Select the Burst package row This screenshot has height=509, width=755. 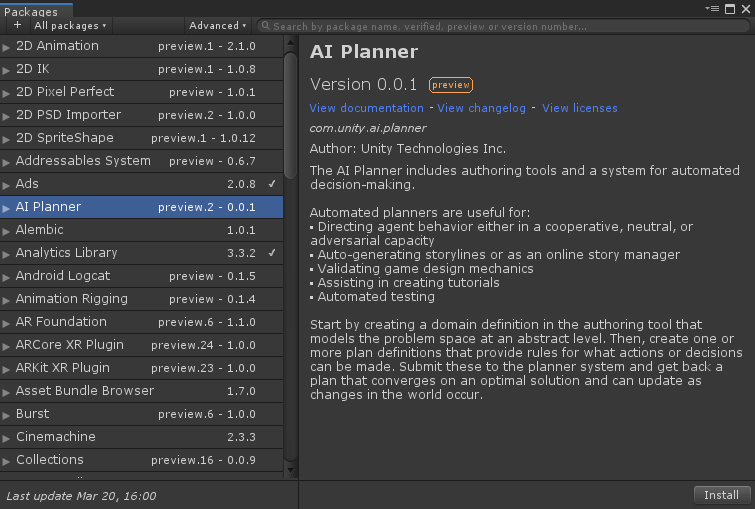tap(142, 414)
